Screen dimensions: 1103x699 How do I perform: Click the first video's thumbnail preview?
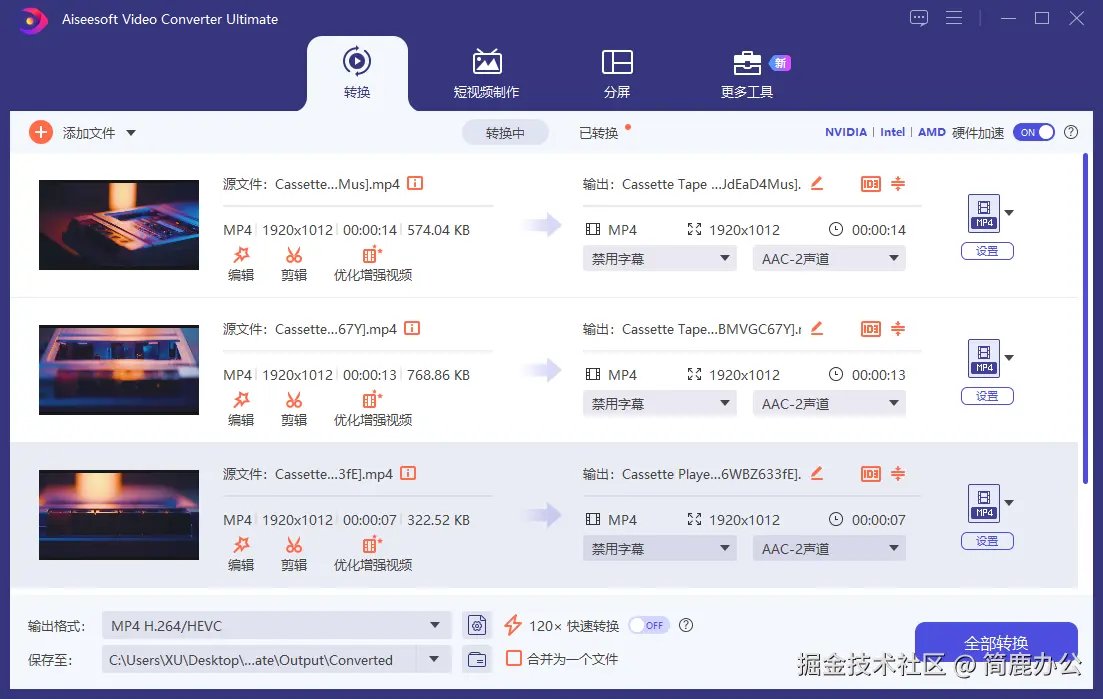(x=118, y=224)
